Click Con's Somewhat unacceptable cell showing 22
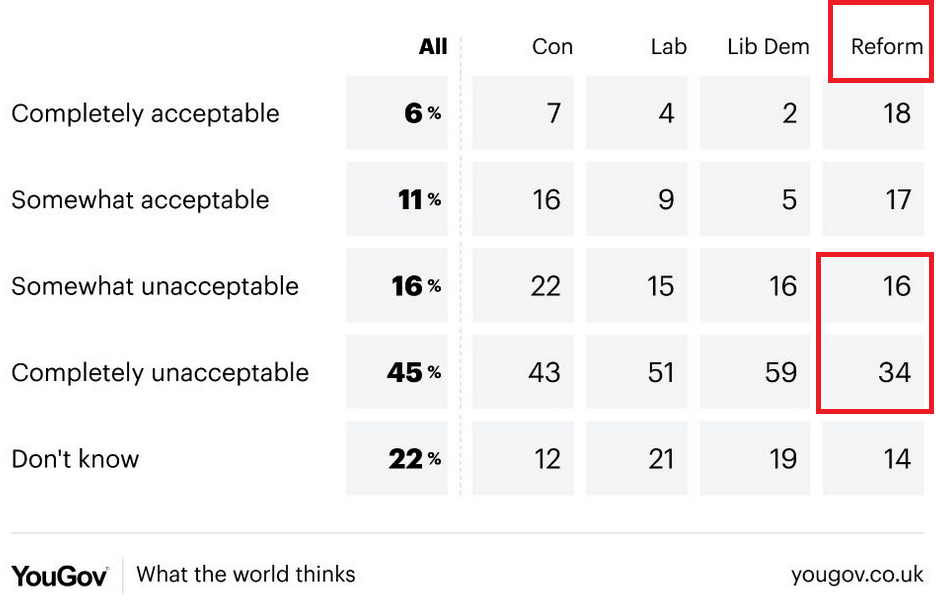 [523, 286]
